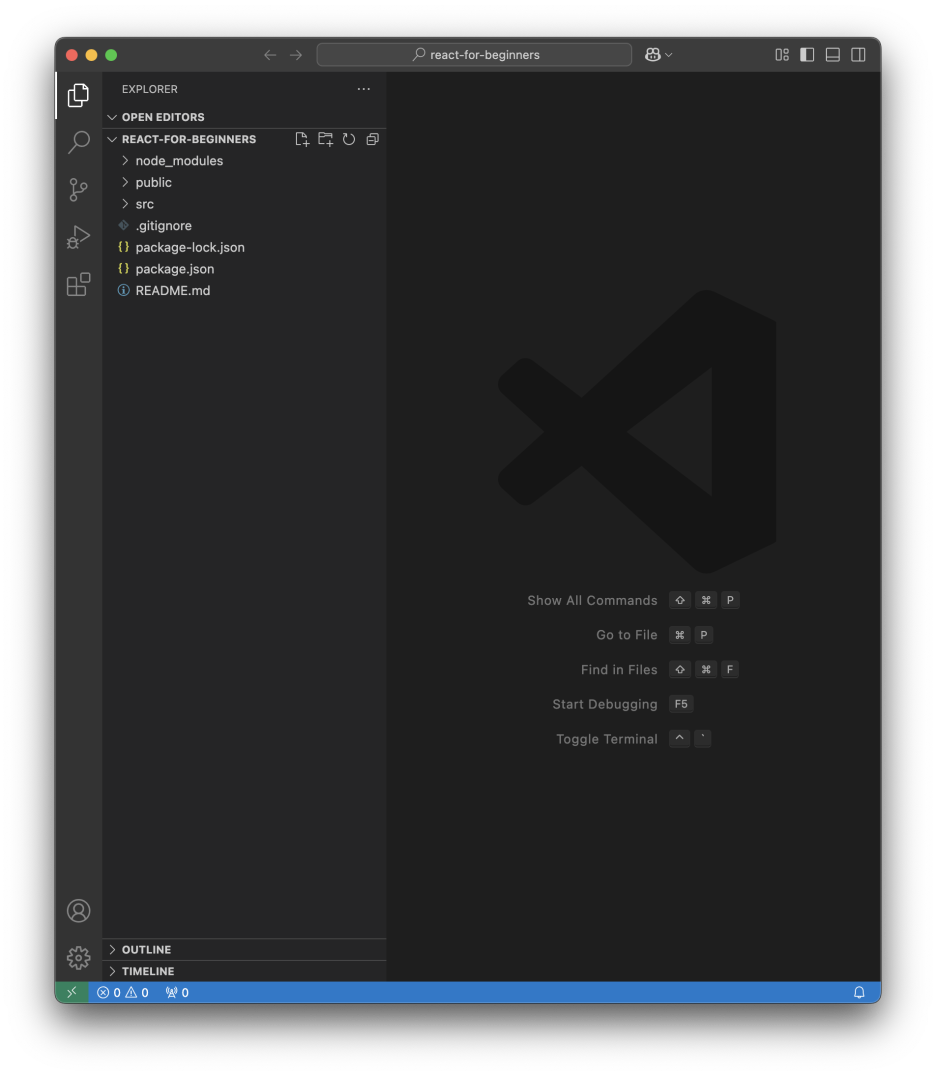Screen dimensions: 936x1076
Task: Open Explorer views and more actions menu
Action: point(364,89)
